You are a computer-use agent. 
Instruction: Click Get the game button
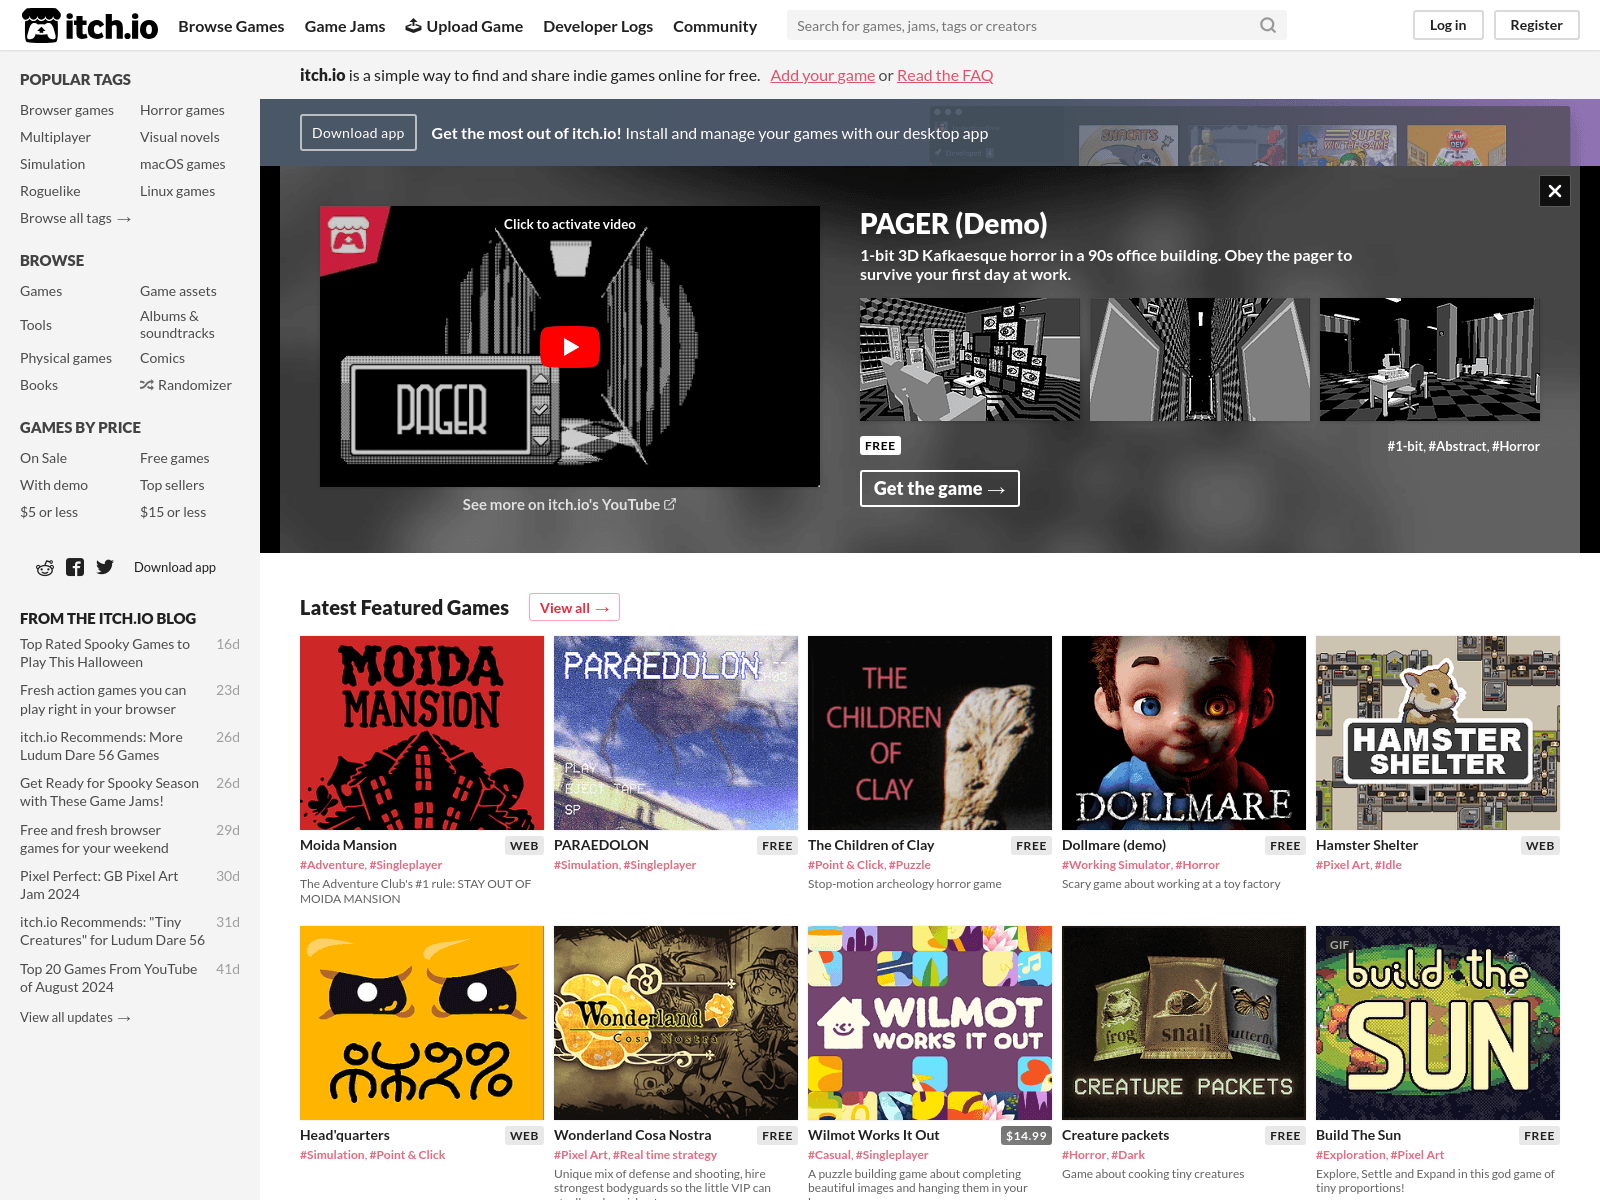939,488
